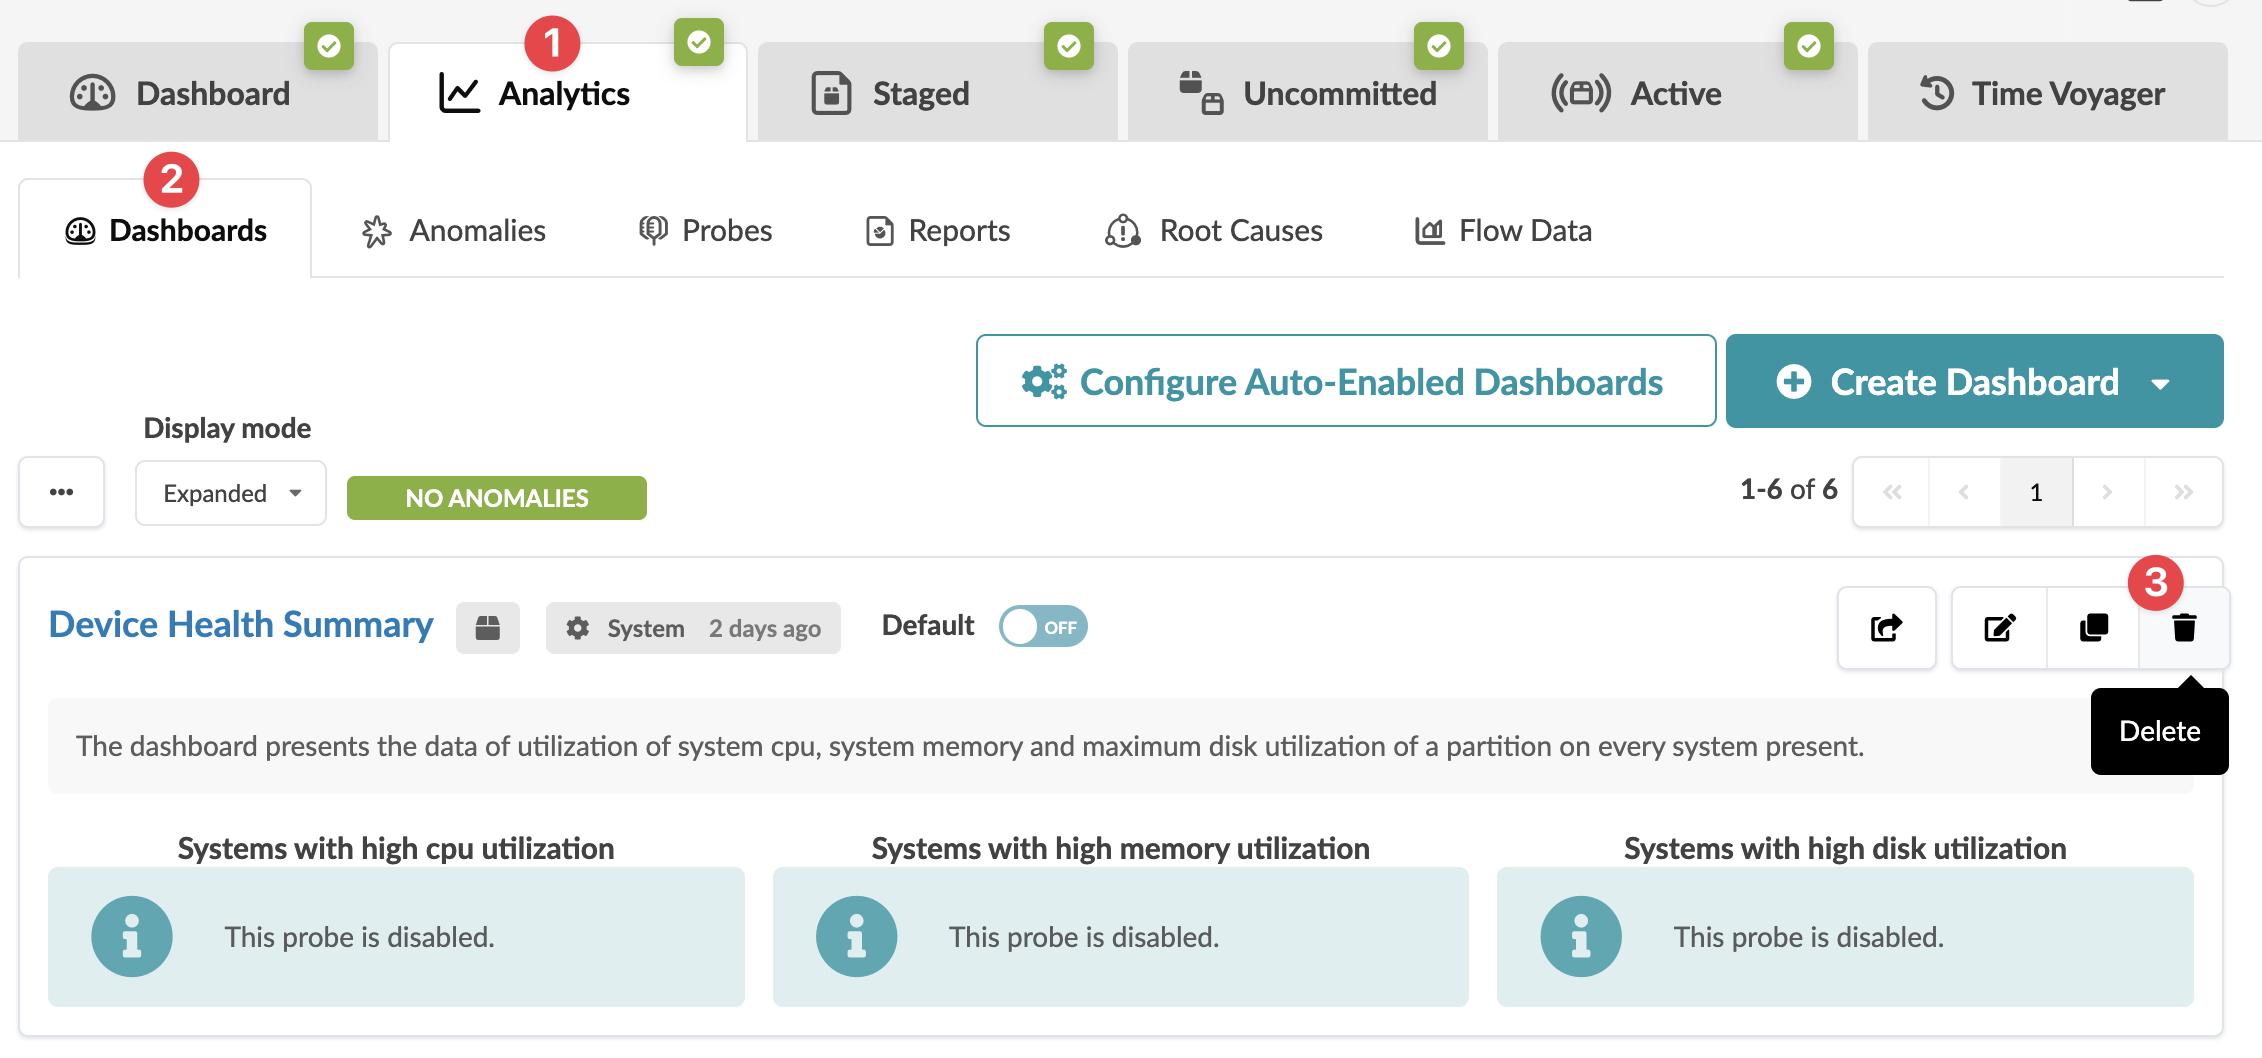Click info icon in cpu utilization panel
The width and height of the screenshot is (2262, 1058).
[132, 937]
